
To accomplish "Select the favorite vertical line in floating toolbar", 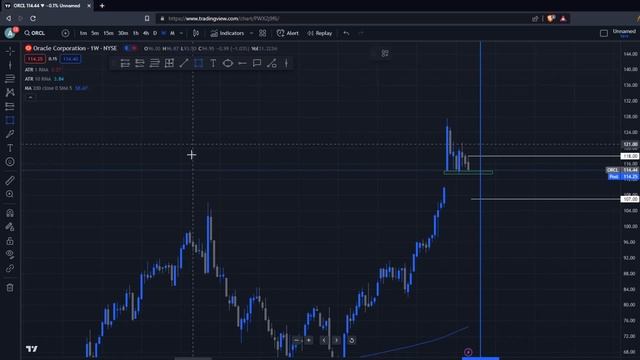I will (286, 63).
